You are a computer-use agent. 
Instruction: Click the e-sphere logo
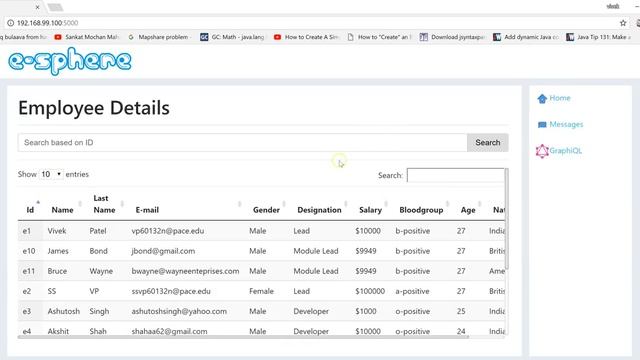click(x=70, y=61)
